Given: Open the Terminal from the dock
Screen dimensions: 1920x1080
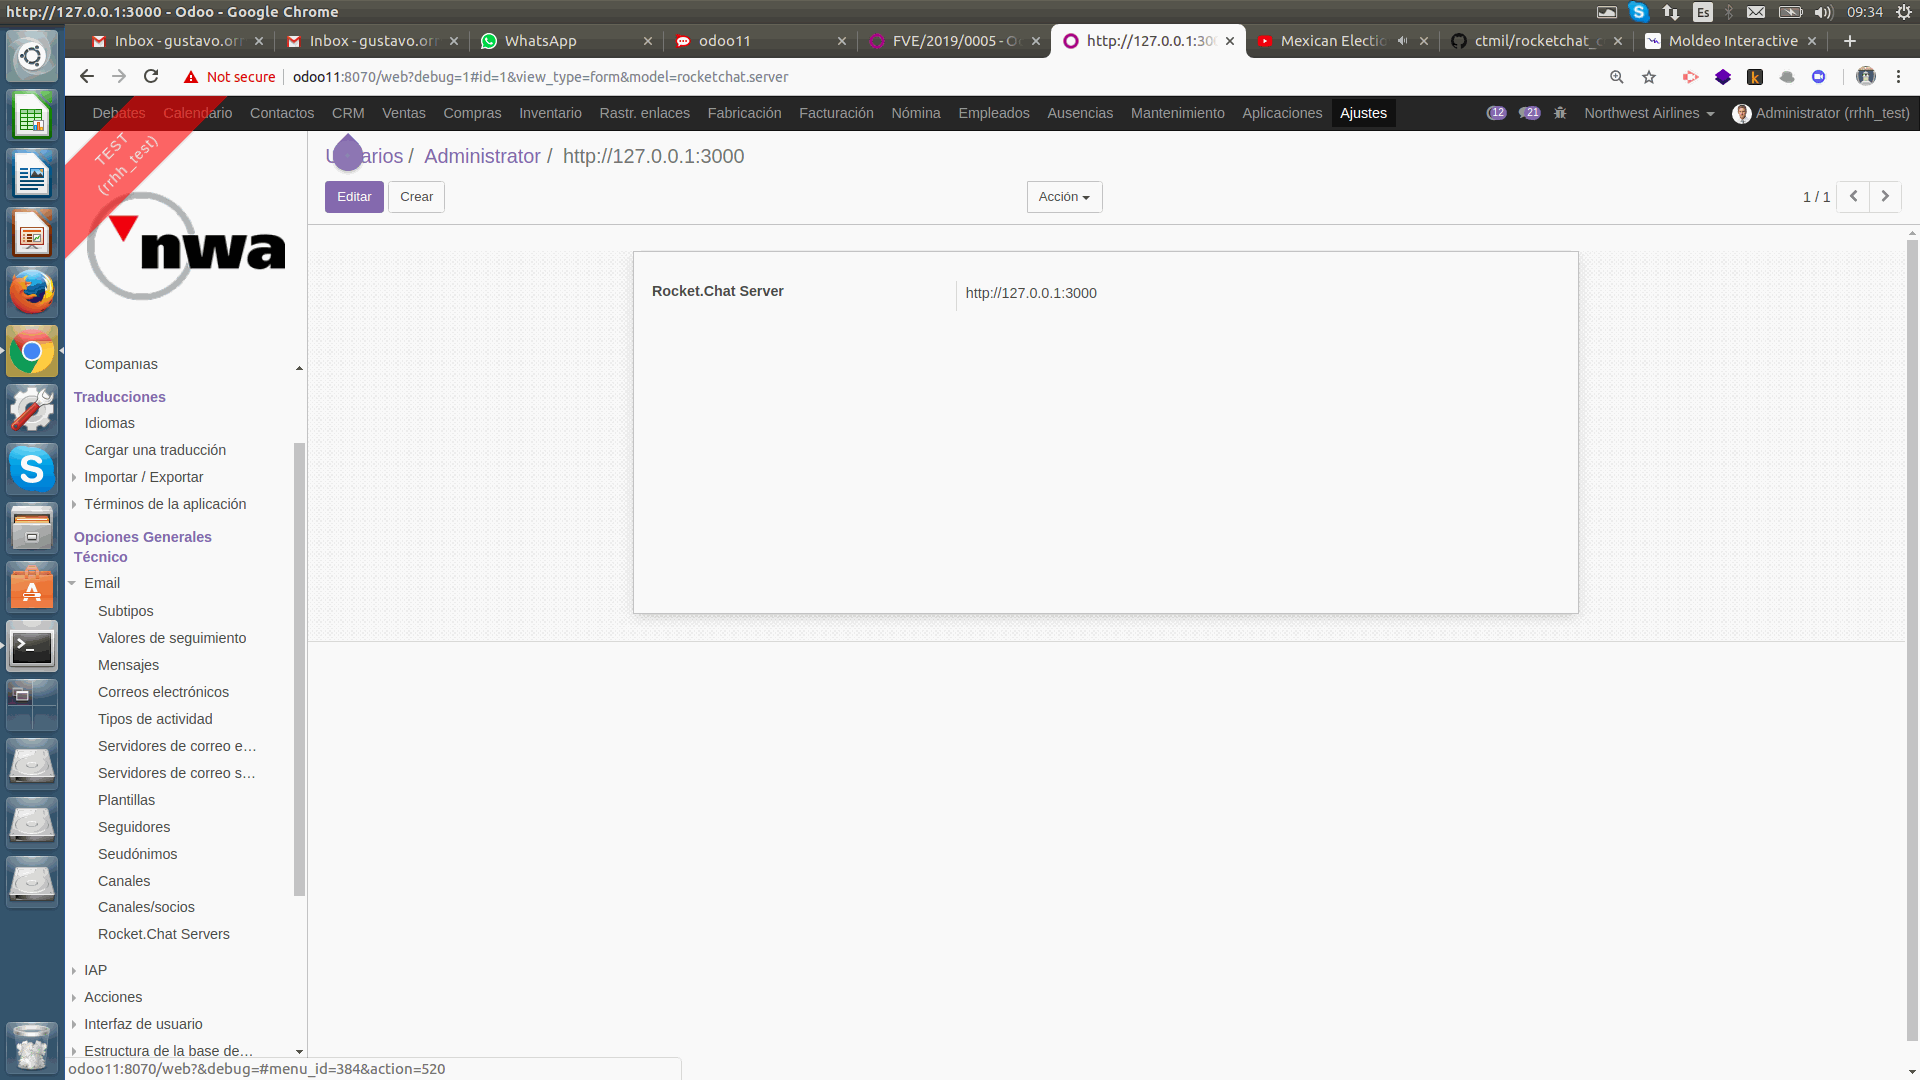Looking at the screenshot, I should click(32, 647).
